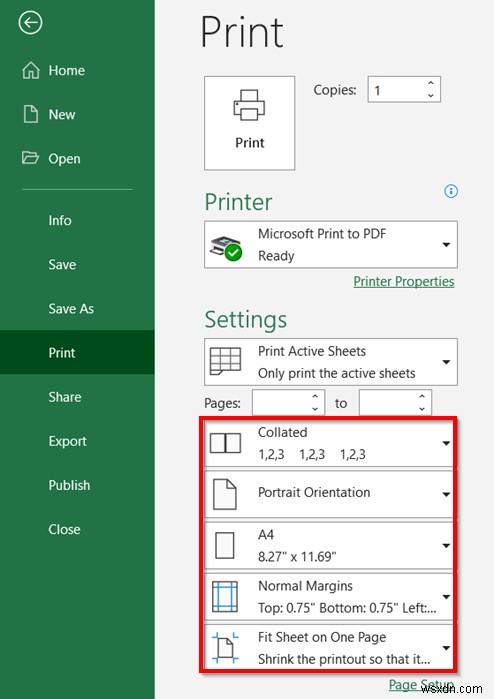Screen dimensions: 494x699
Task: Click the back arrow circle icon
Action: pyautogui.click(x=30, y=22)
